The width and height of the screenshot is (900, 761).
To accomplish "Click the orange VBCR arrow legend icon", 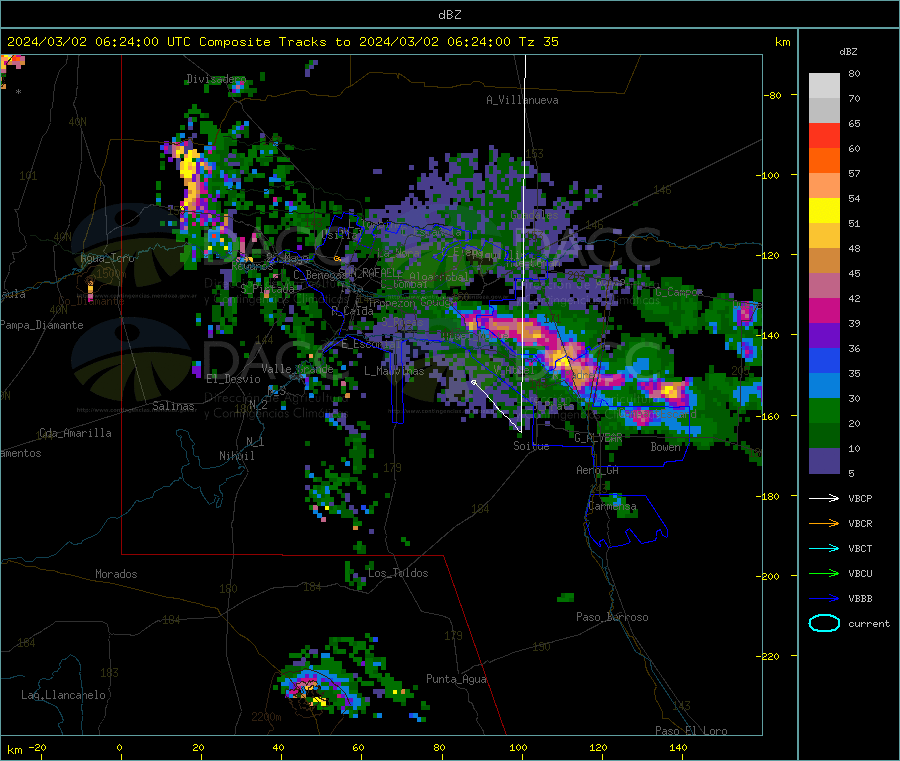I will (824, 523).
